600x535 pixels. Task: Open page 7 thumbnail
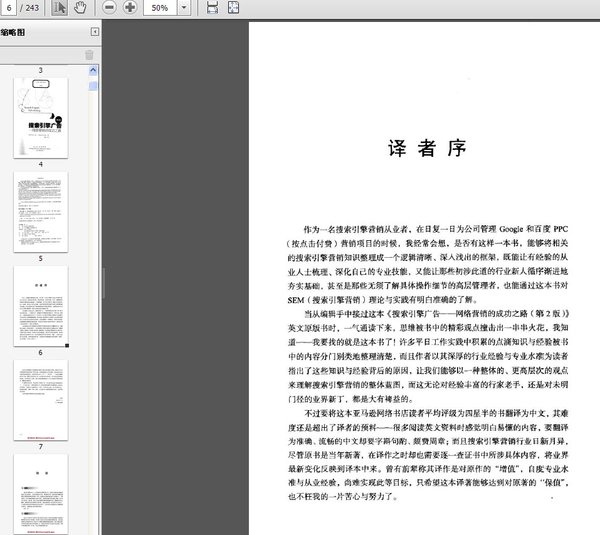coord(41,494)
